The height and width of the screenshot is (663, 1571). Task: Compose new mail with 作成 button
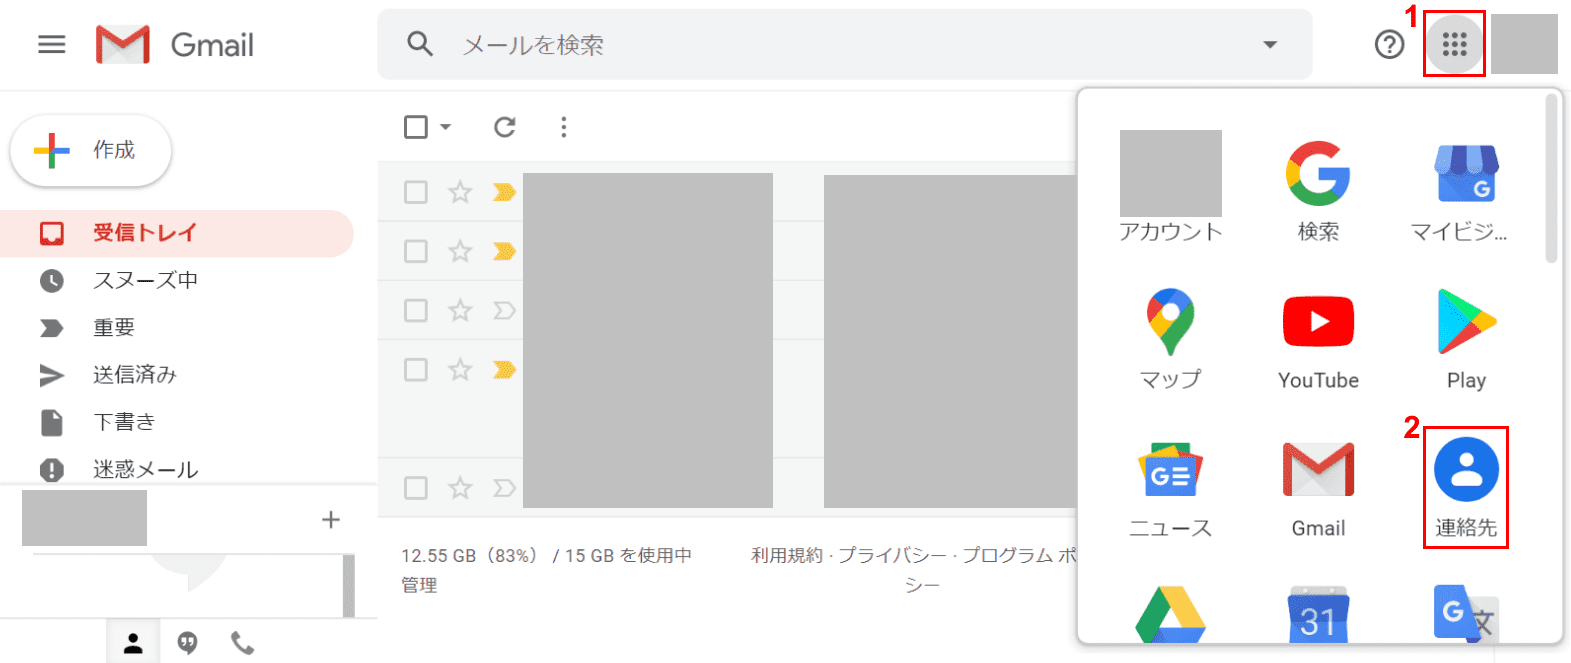coord(91,150)
